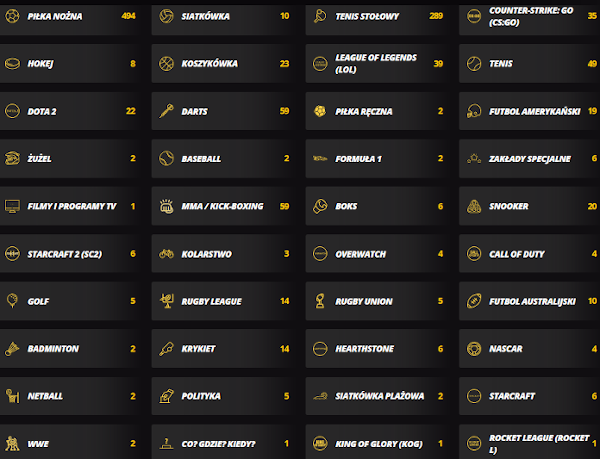This screenshot has height=459, width=600.
Task: Select the Hearthstone esports tile
Action: [378, 348]
